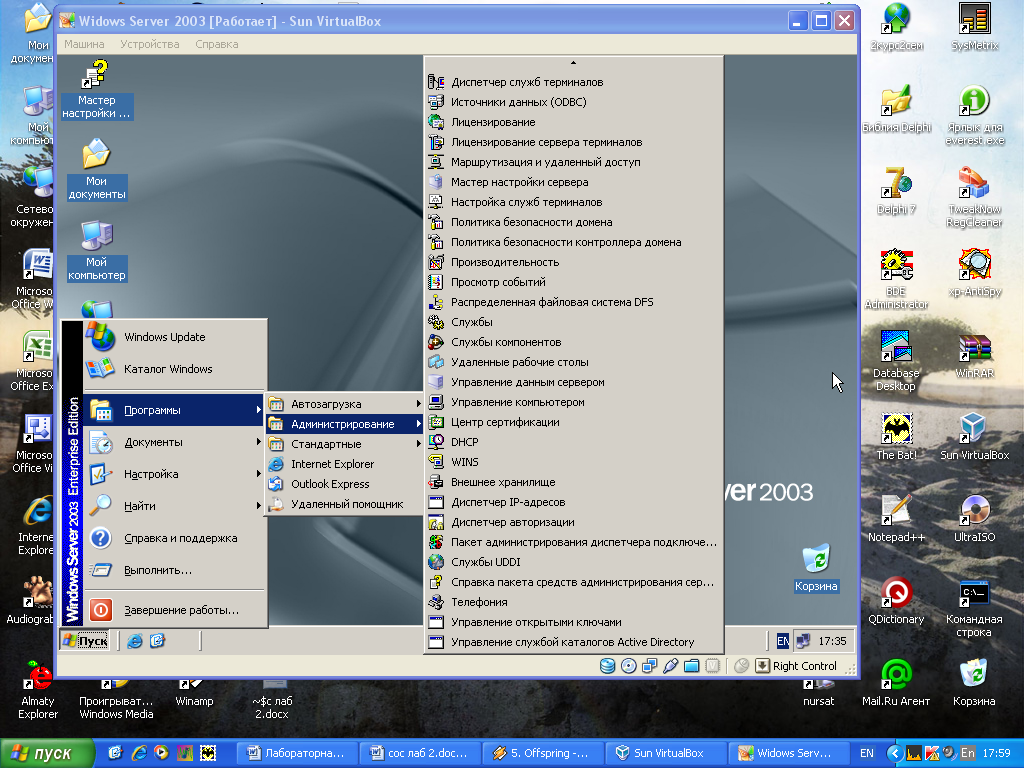Open Управление службой каталогов Active Directory
The height and width of the screenshot is (768, 1024).
573,642
